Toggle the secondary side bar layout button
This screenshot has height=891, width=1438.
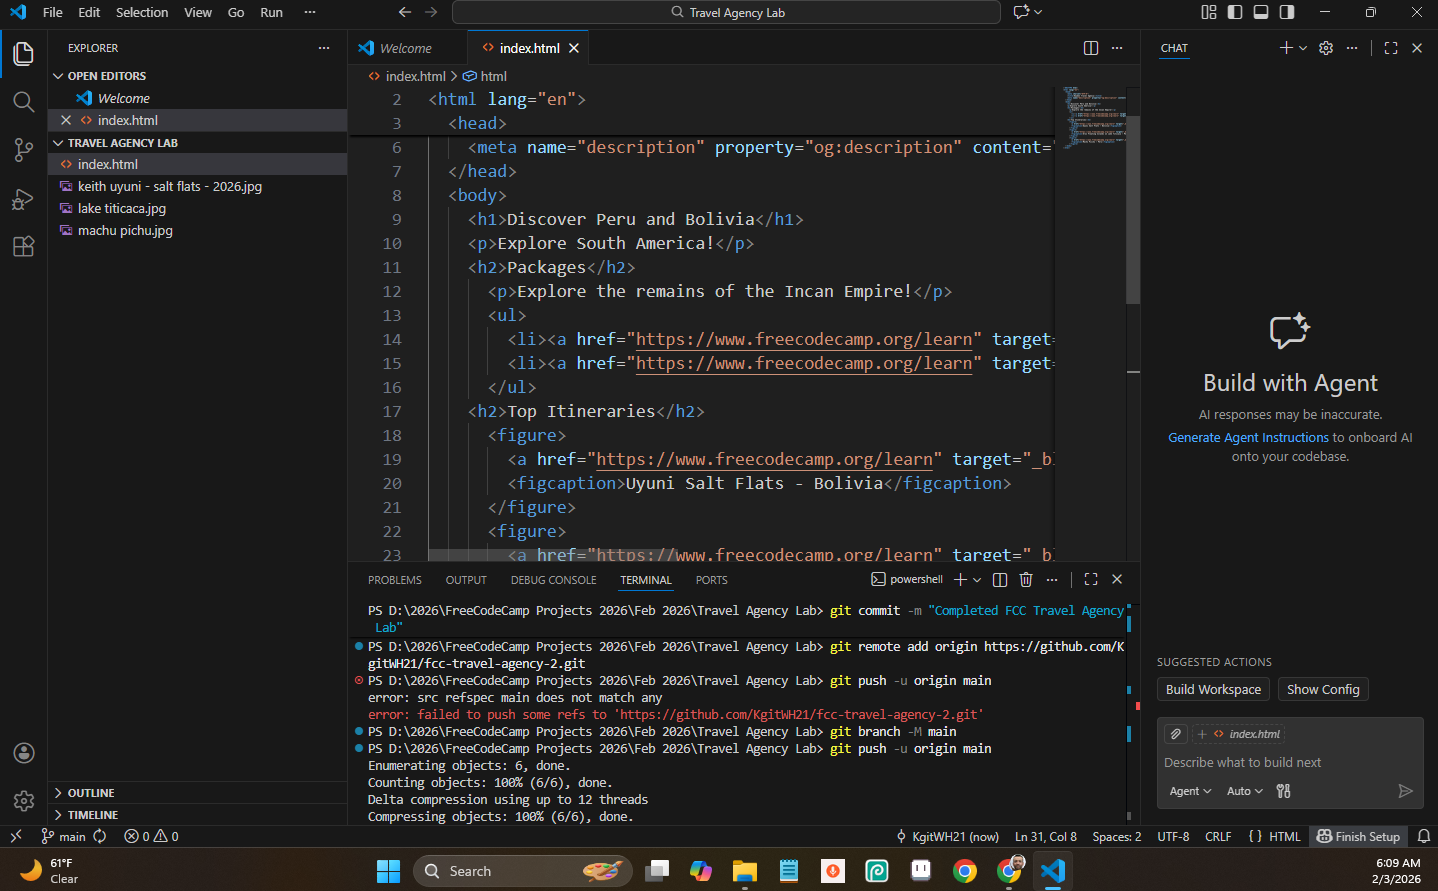pyautogui.click(x=1287, y=12)
